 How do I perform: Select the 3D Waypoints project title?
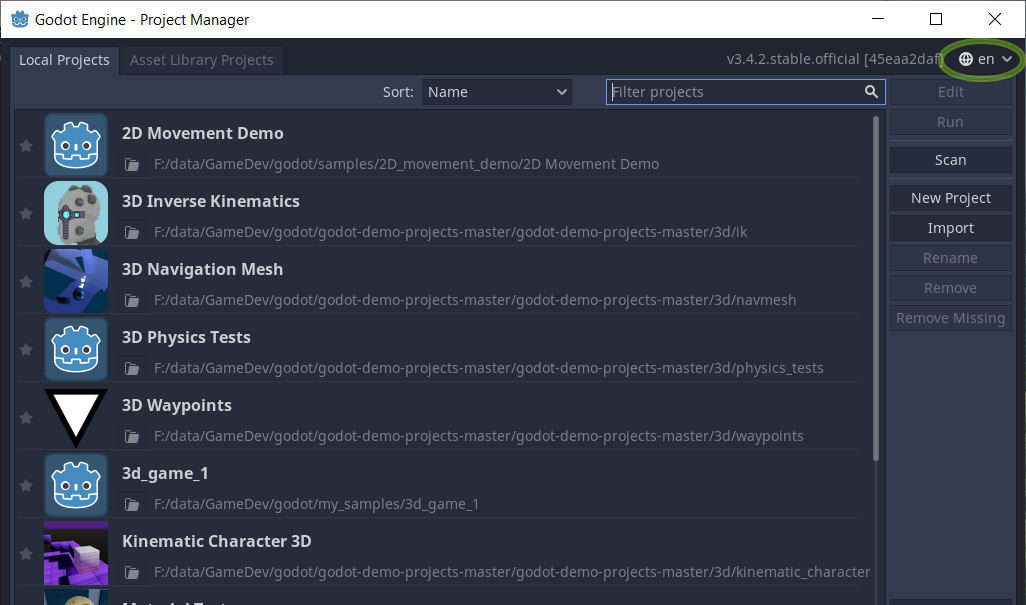[x=177, y=406]
